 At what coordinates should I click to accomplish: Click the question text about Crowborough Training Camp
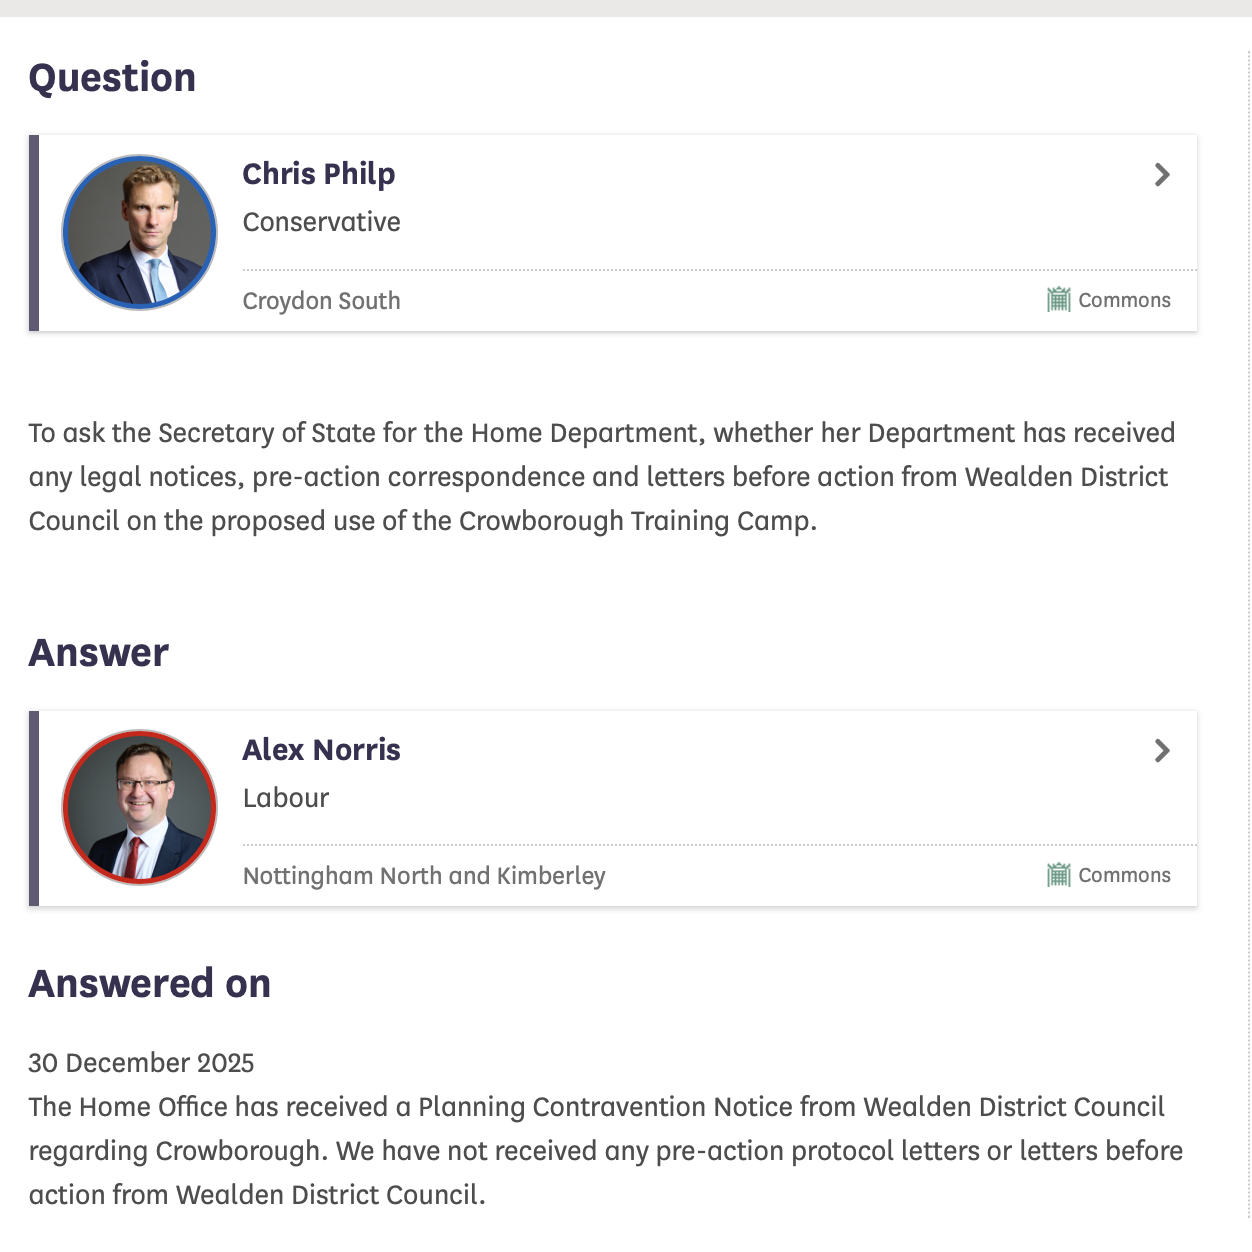(x=601, y=477)
